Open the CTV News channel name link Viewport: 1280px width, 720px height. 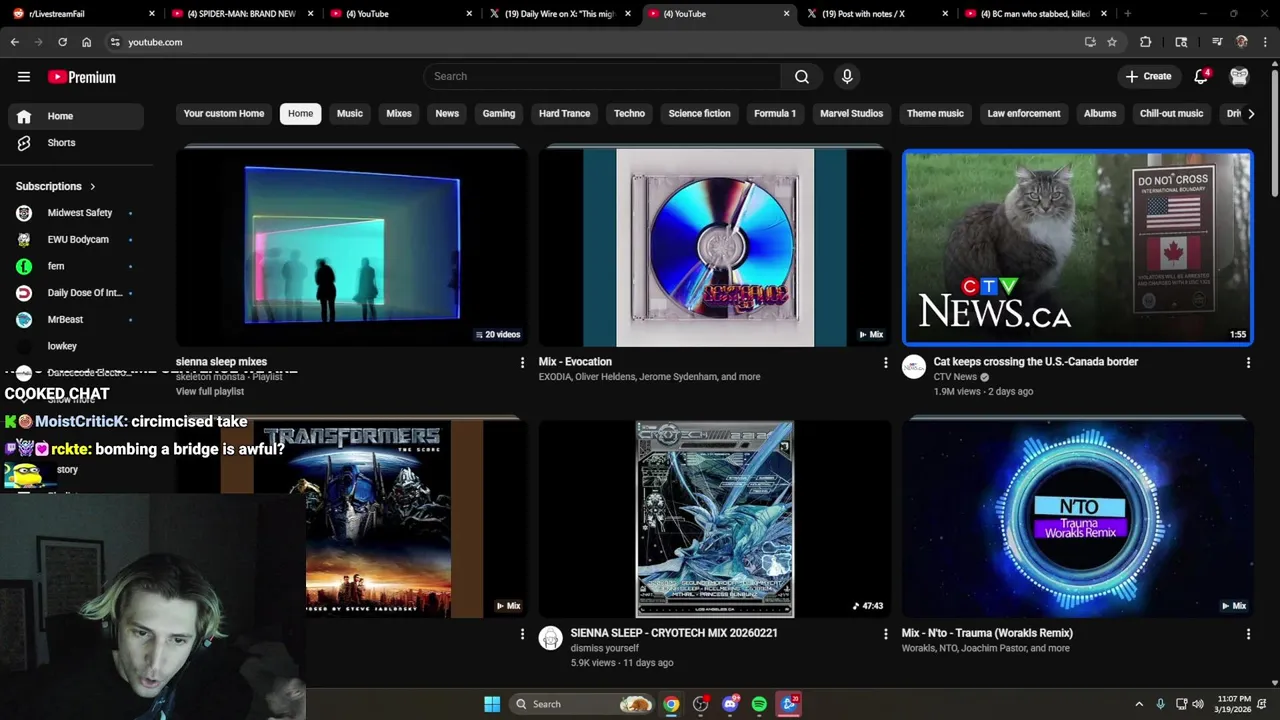(955, 377)
